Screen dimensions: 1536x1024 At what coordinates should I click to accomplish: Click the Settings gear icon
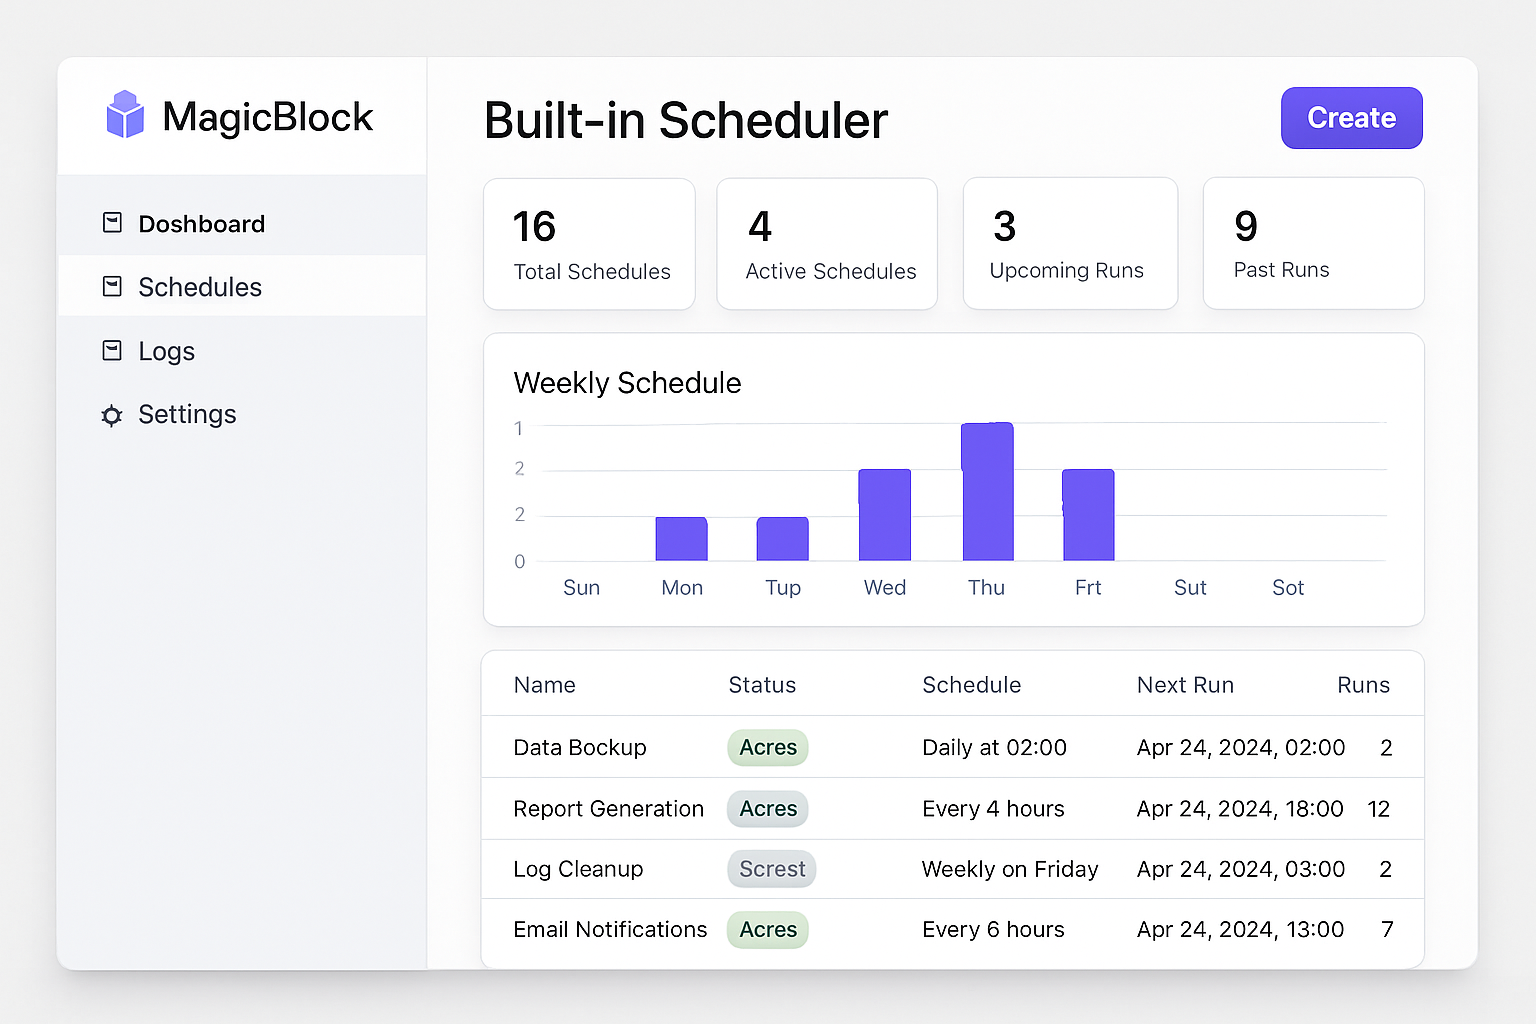[112, 415]
